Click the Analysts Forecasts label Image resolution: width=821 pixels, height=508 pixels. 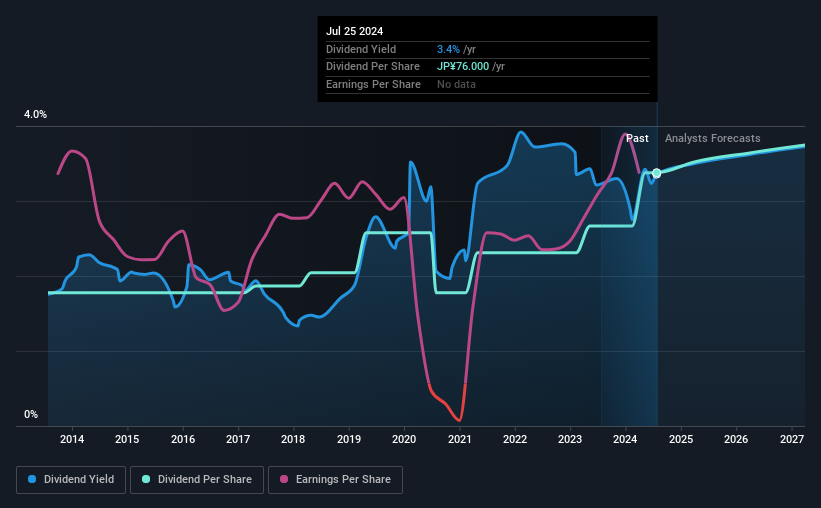[713, 138]
